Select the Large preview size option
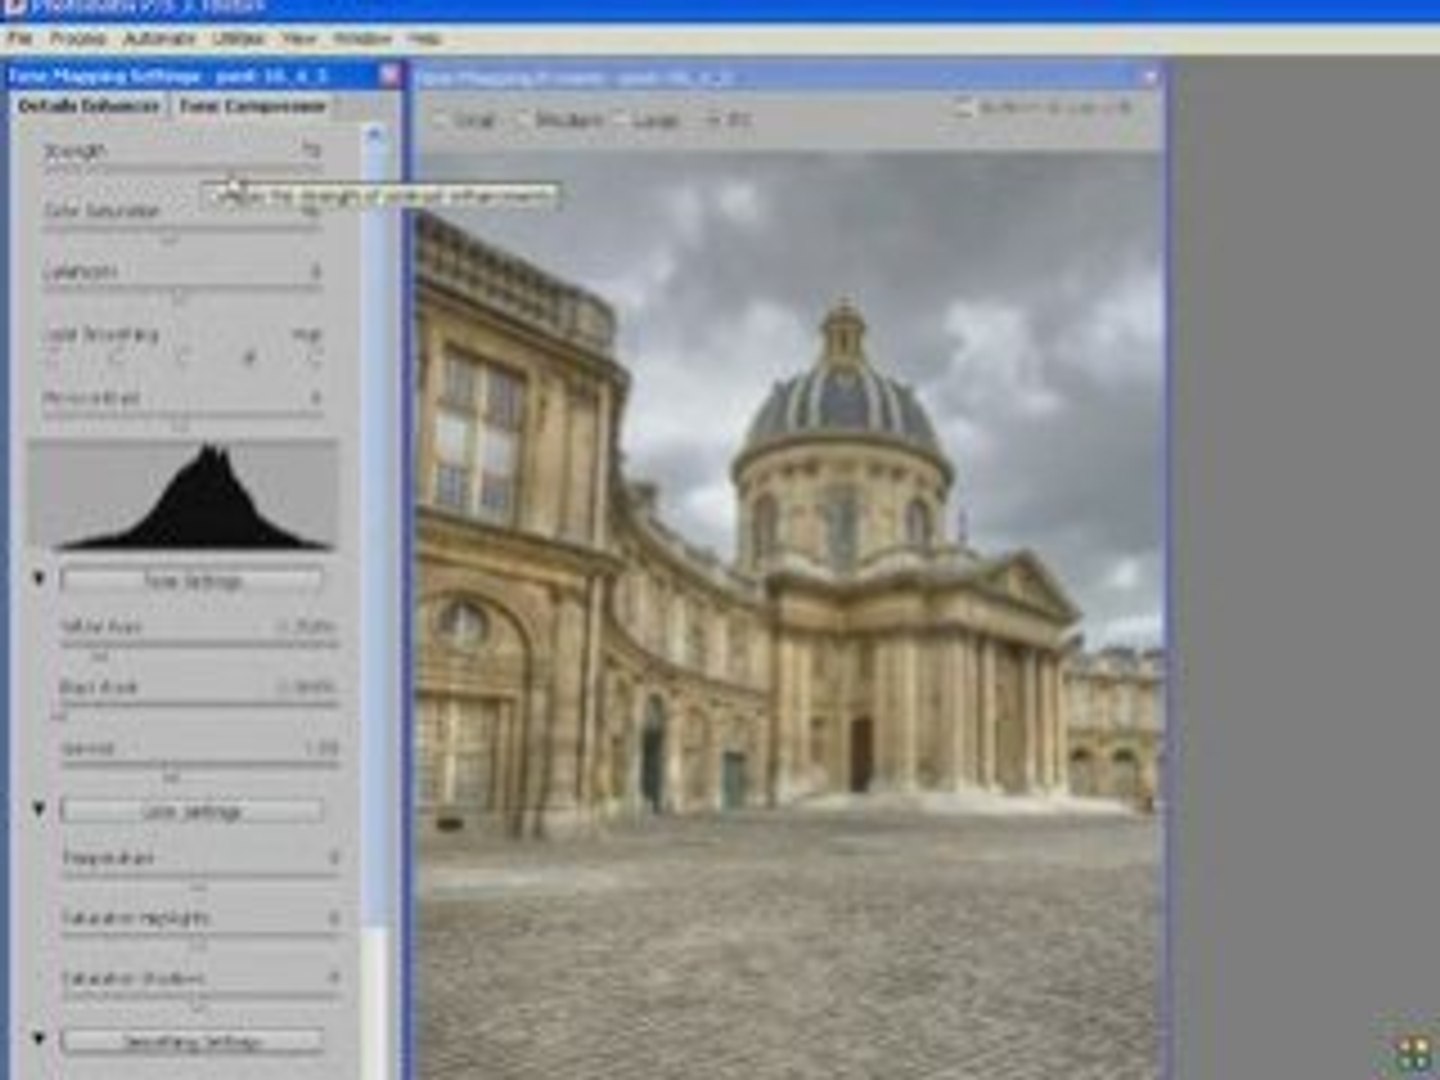 click(x=646, y=120)
